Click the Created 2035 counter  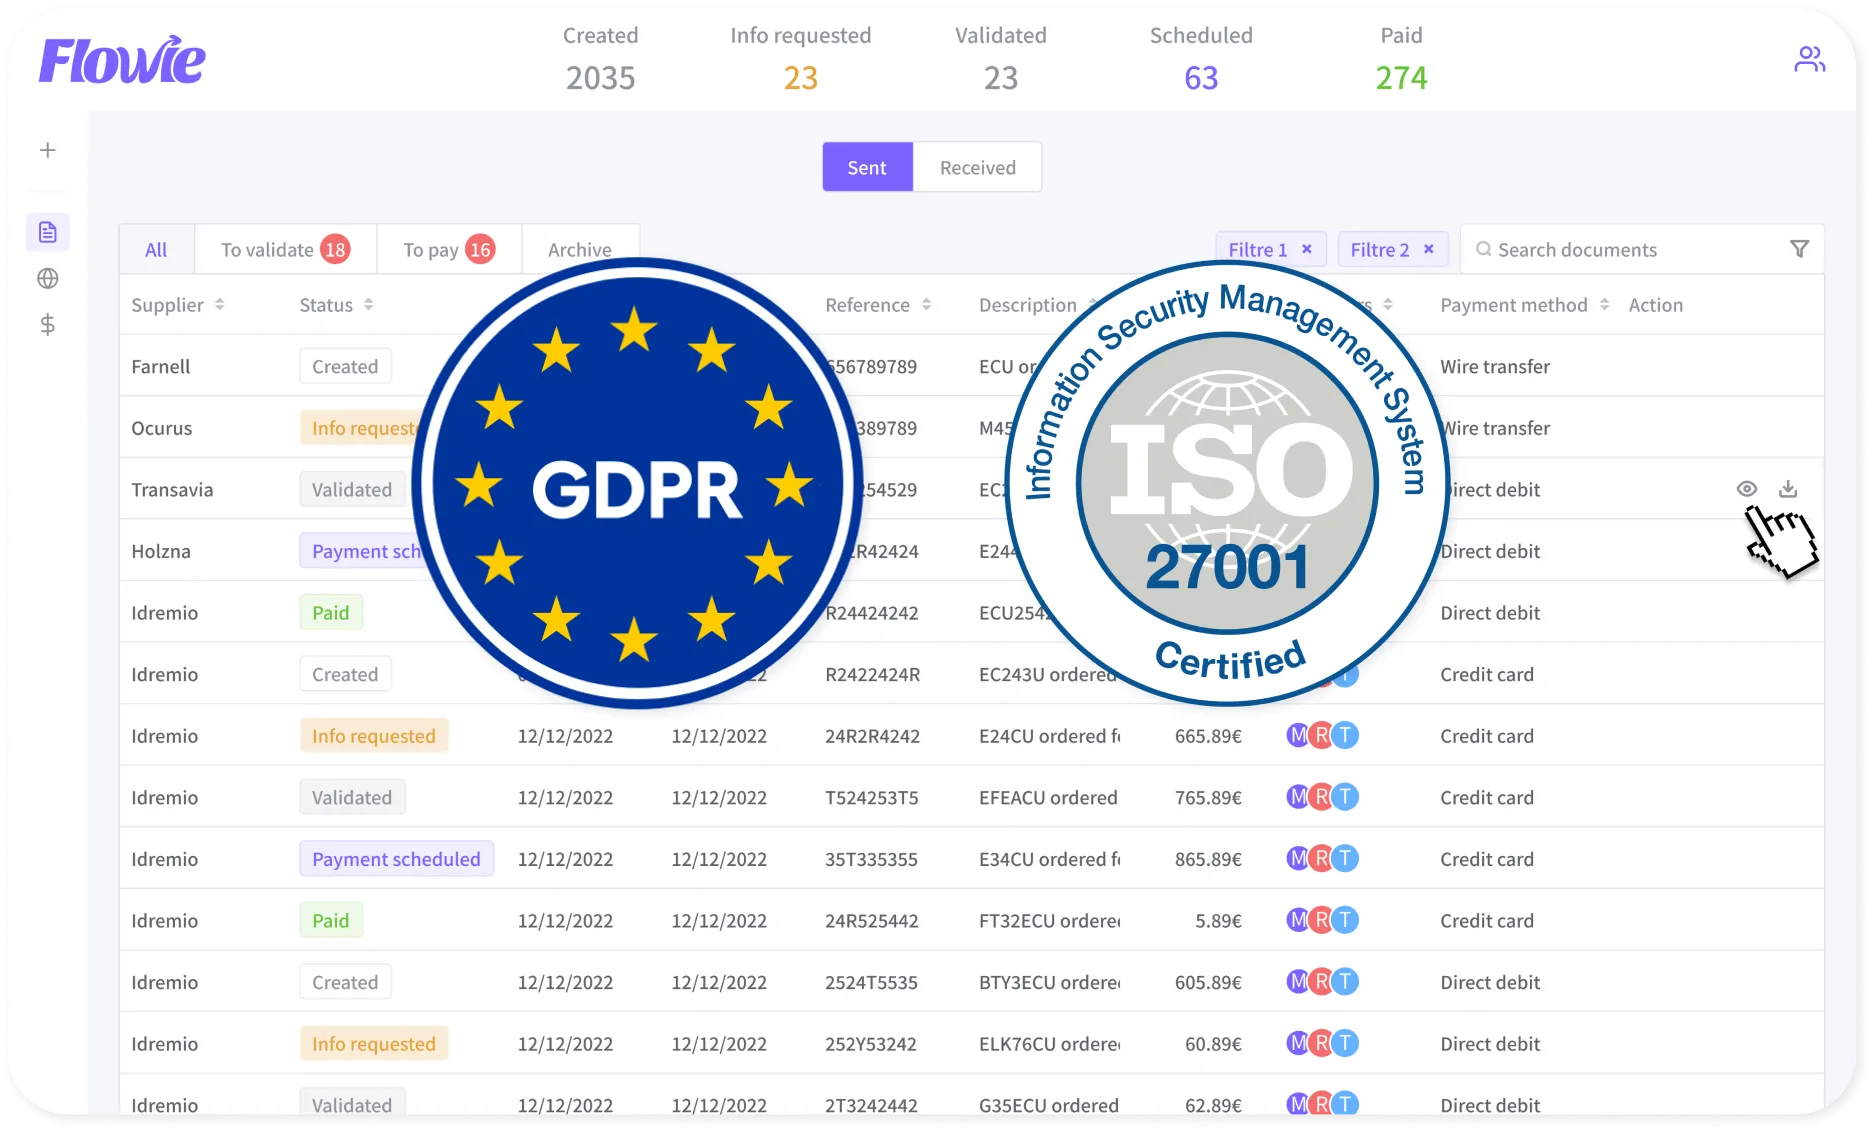(x=600, y=59)
